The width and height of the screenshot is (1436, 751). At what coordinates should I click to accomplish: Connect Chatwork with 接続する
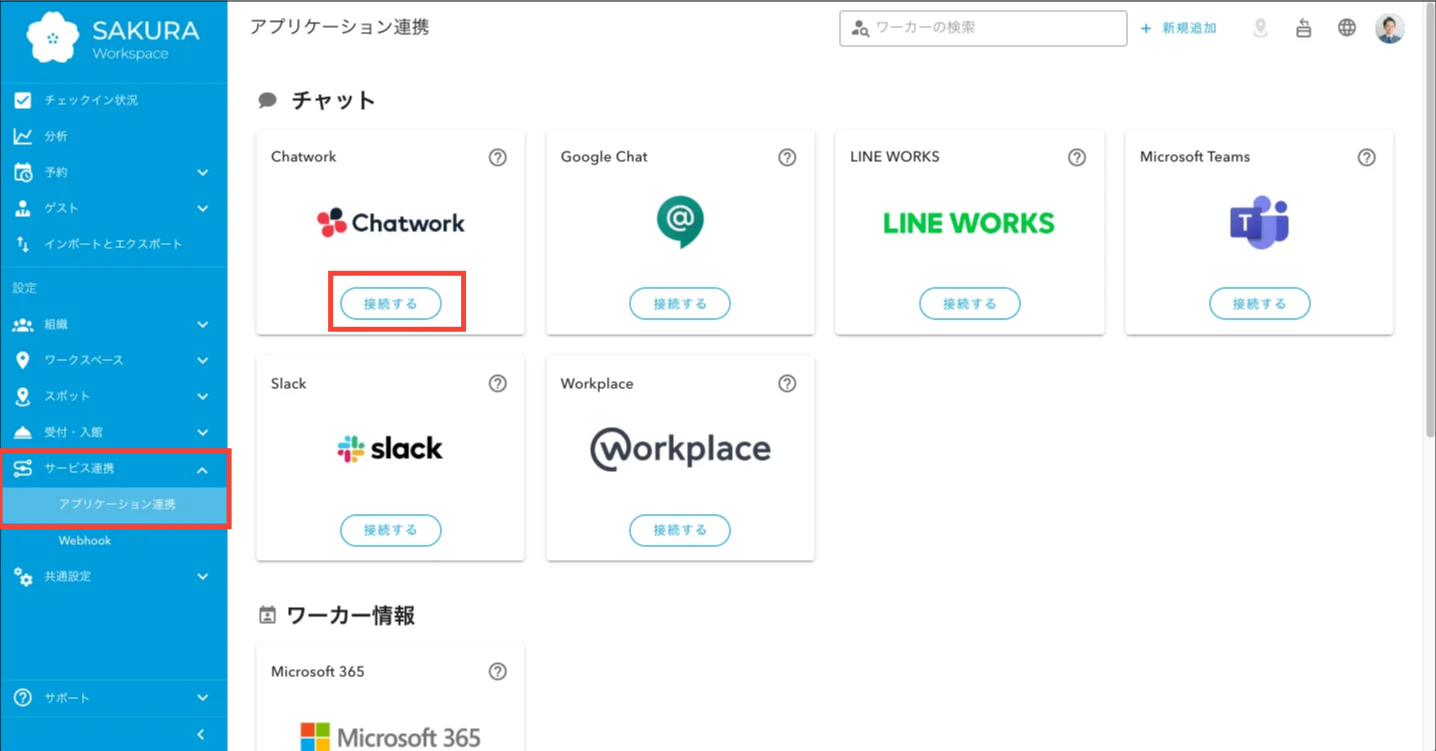tap(391, 304)
